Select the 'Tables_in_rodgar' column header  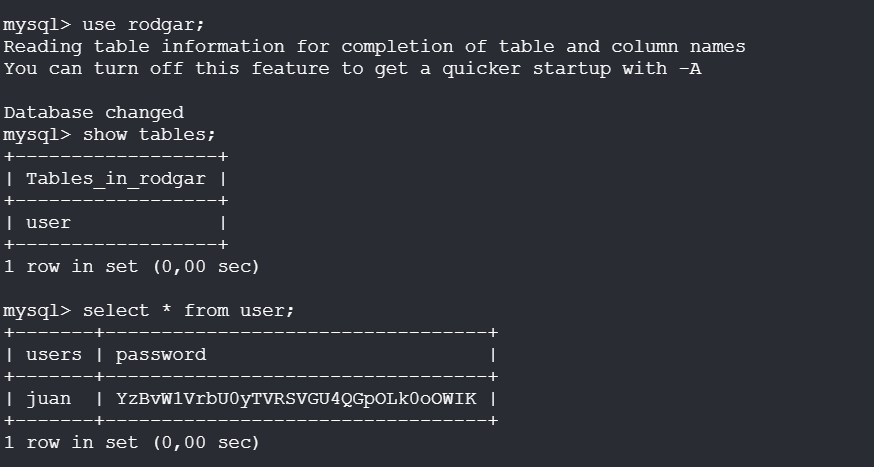116,179
